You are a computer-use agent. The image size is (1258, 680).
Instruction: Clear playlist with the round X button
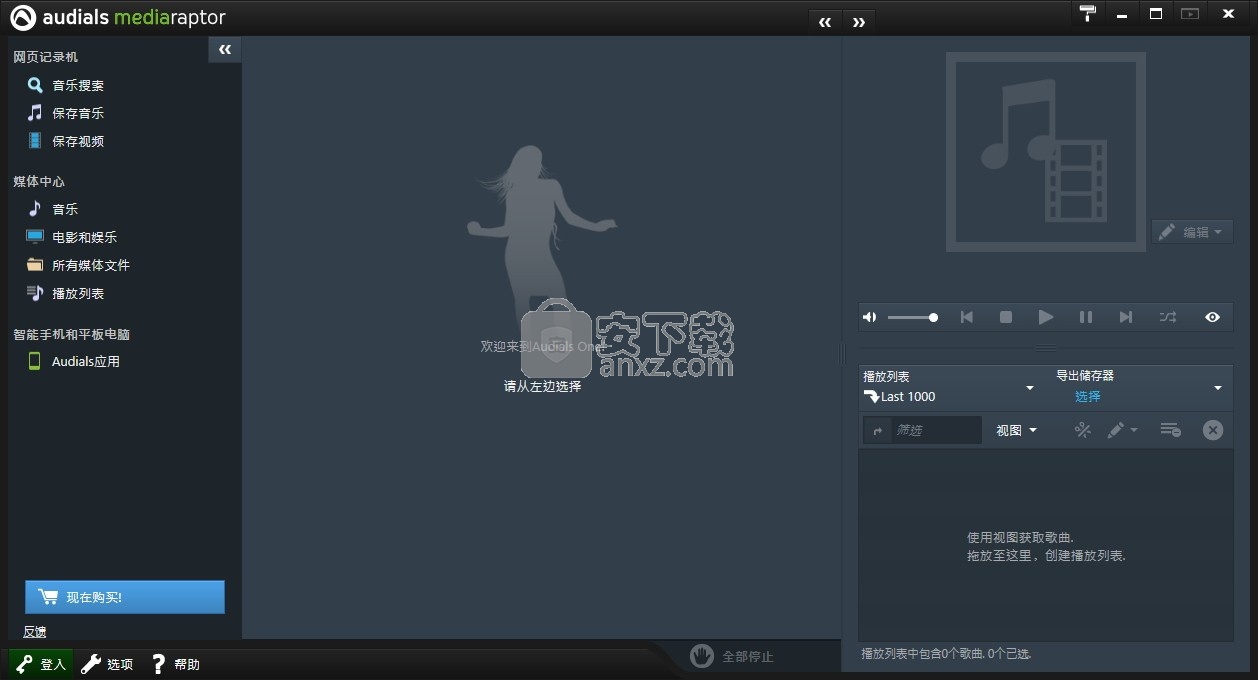pos(1213,430)
